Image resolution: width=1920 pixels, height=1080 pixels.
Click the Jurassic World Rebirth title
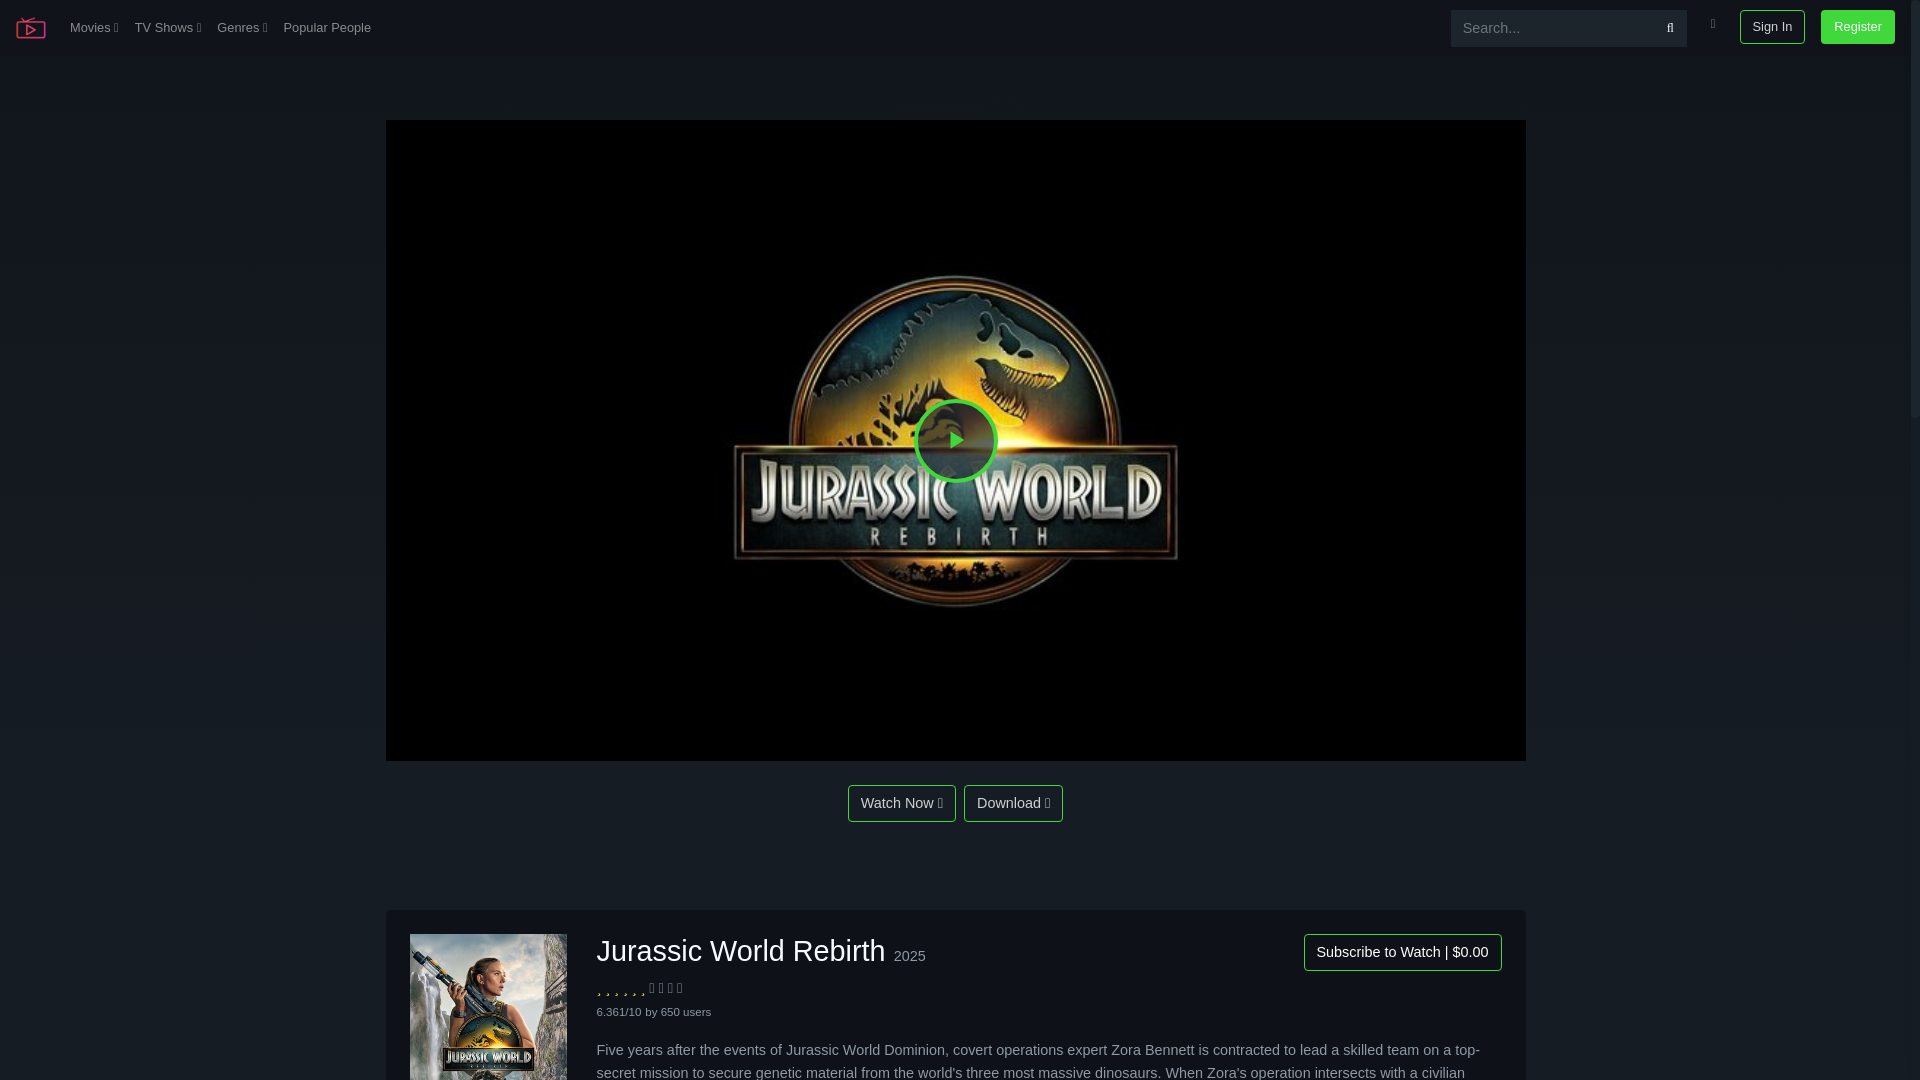[x=741, y=951]
